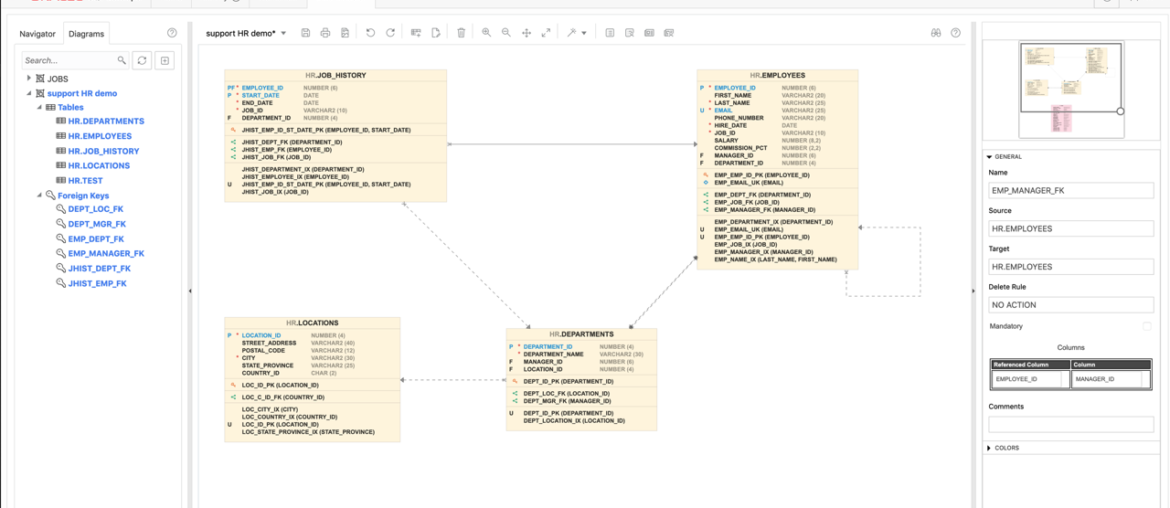This screenshot has width=1170, height=508.
Task: Collapse the Tables tree folder
Action: 40,107
